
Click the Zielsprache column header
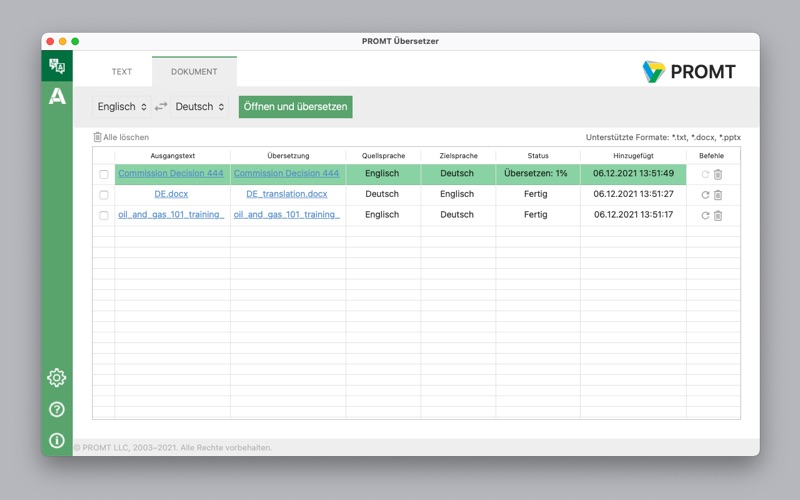(x=458, y=156)
